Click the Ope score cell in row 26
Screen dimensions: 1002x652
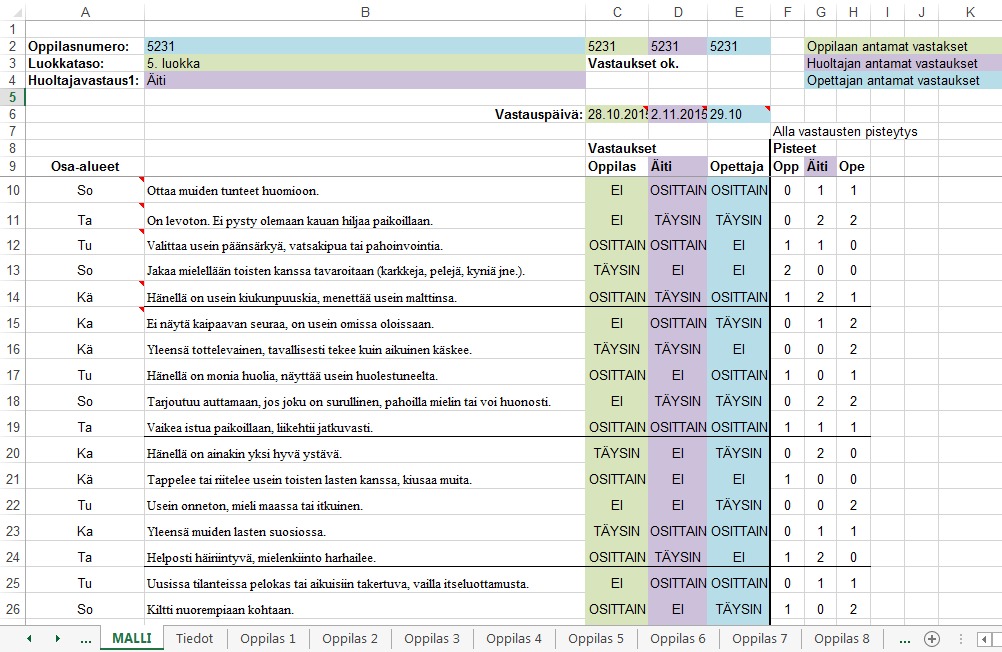[853, 609]
